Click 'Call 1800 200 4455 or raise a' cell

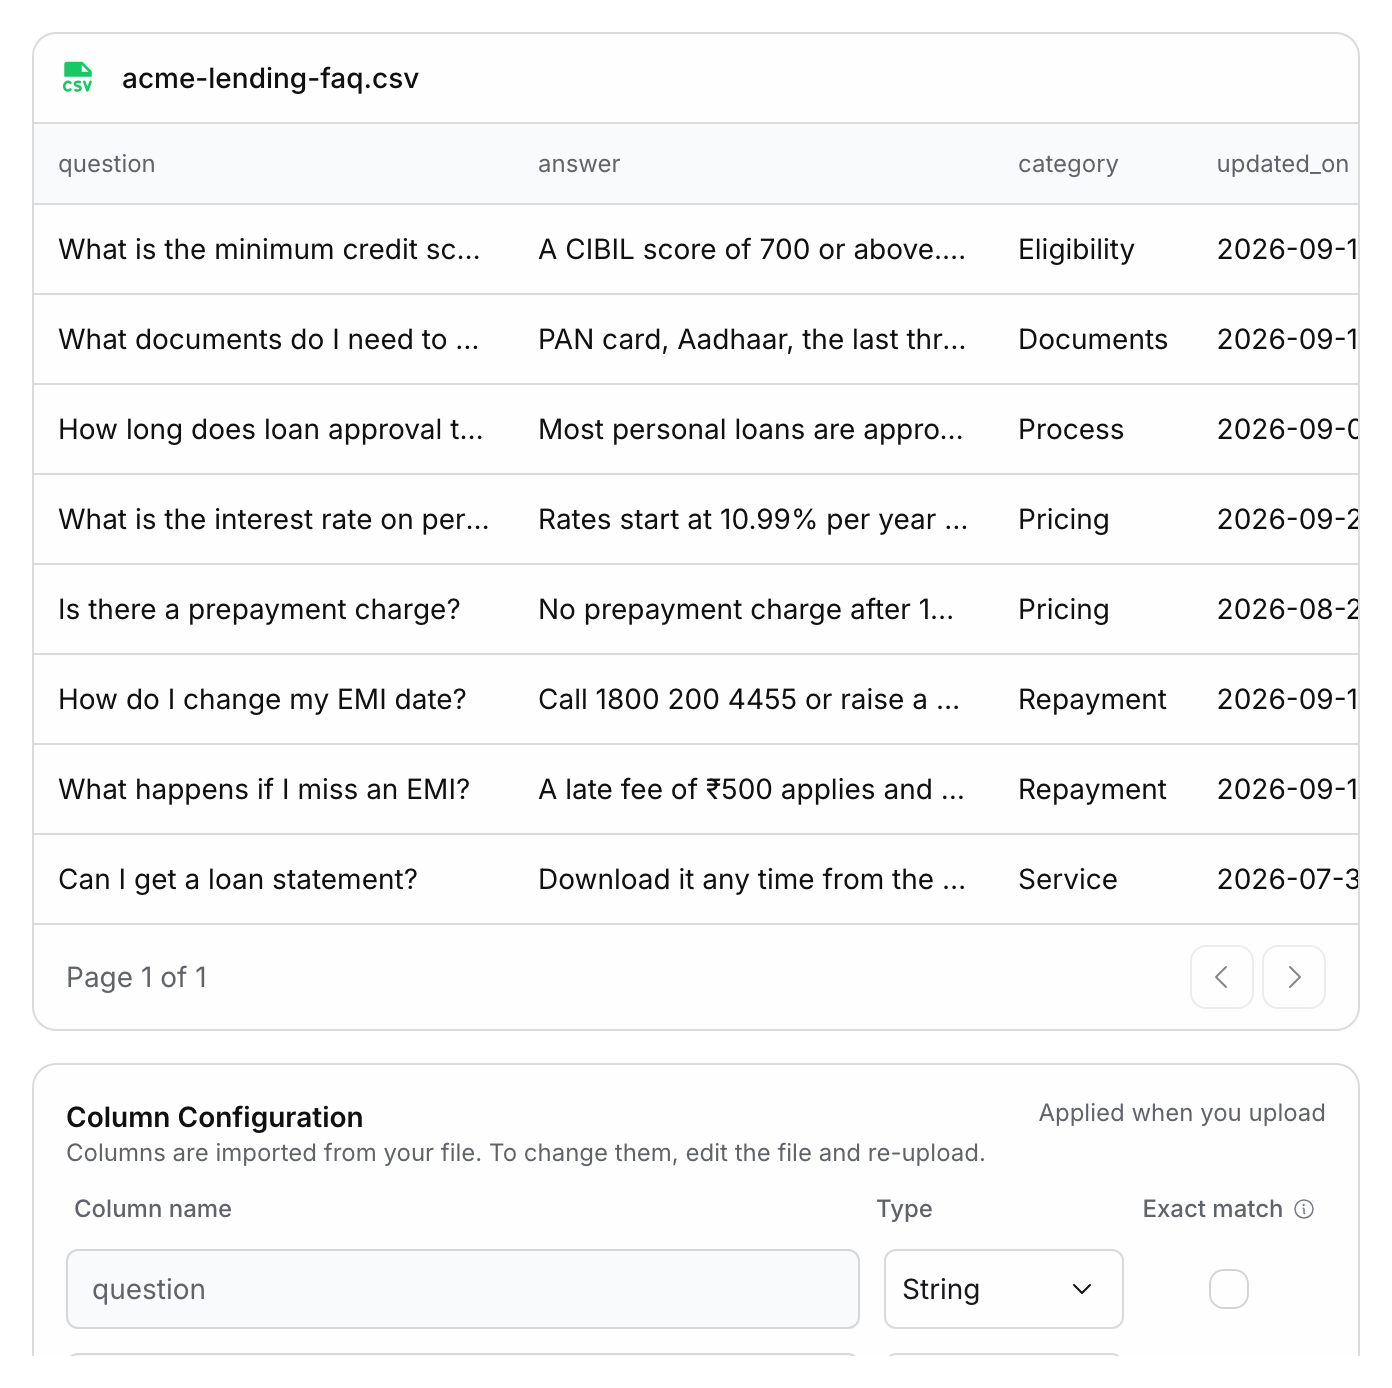(749, 699)
